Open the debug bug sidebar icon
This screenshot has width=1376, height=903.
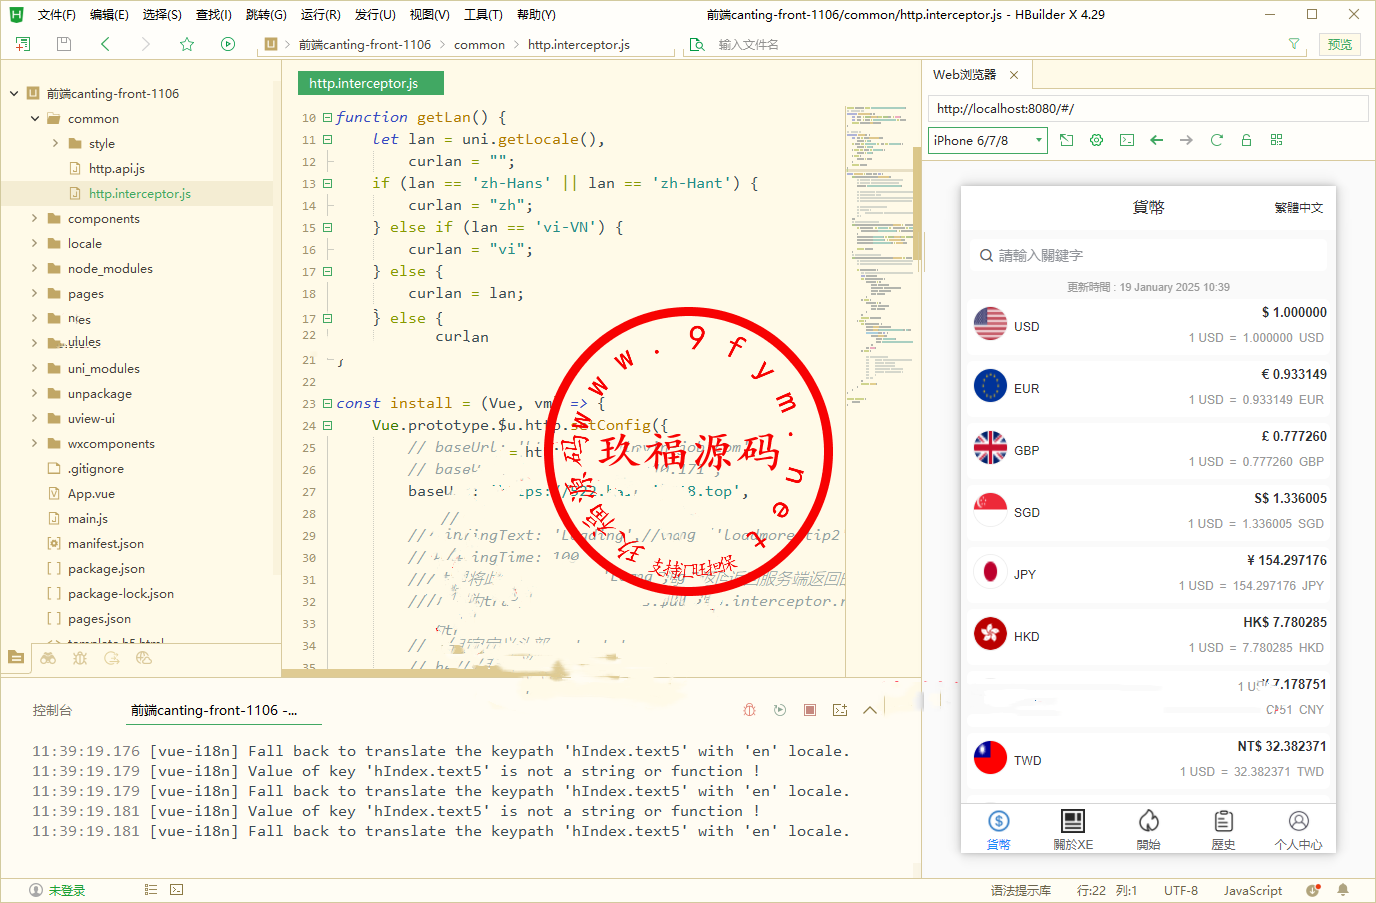[80, 657]
